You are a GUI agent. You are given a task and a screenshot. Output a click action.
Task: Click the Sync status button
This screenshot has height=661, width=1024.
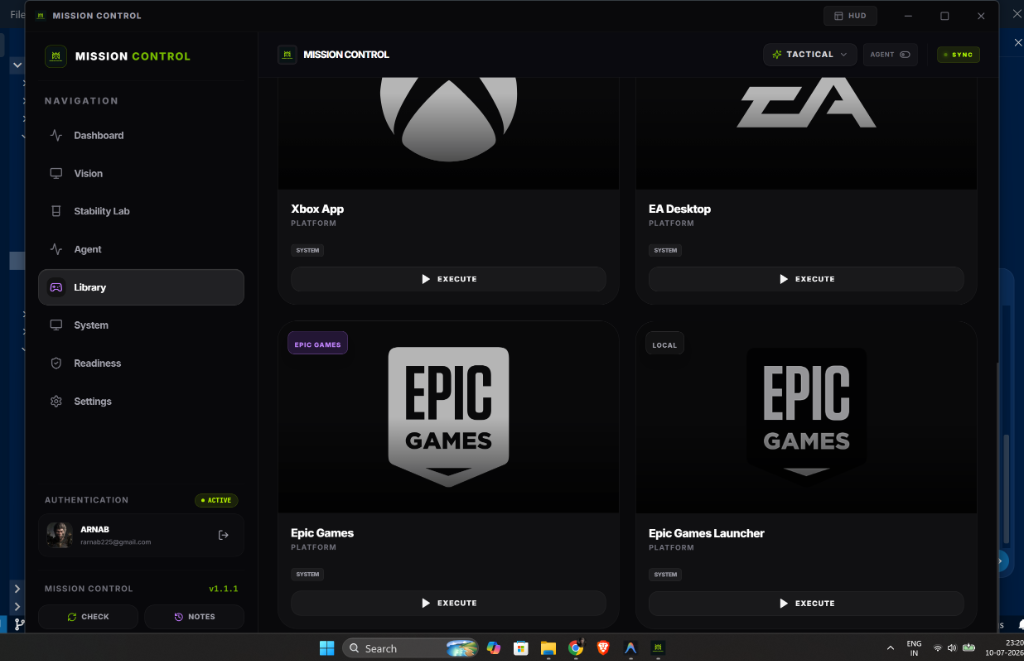(x=958, y=55)
